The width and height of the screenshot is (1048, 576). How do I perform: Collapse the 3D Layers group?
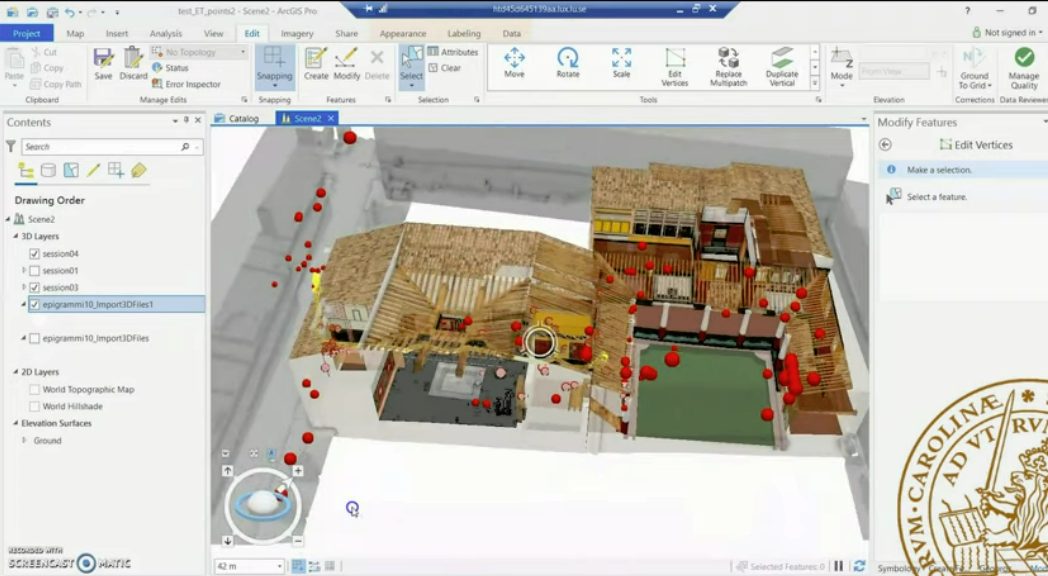[x=15, y=236]
